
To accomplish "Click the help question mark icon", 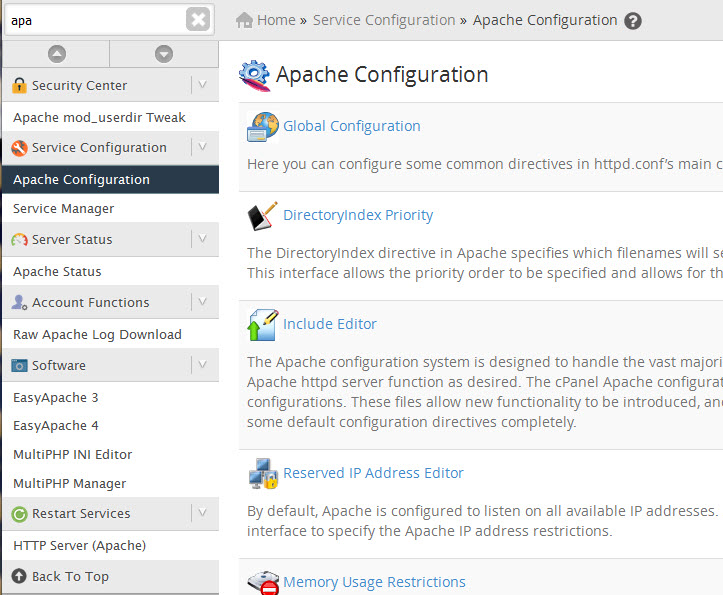I will [x=633, y=21].
